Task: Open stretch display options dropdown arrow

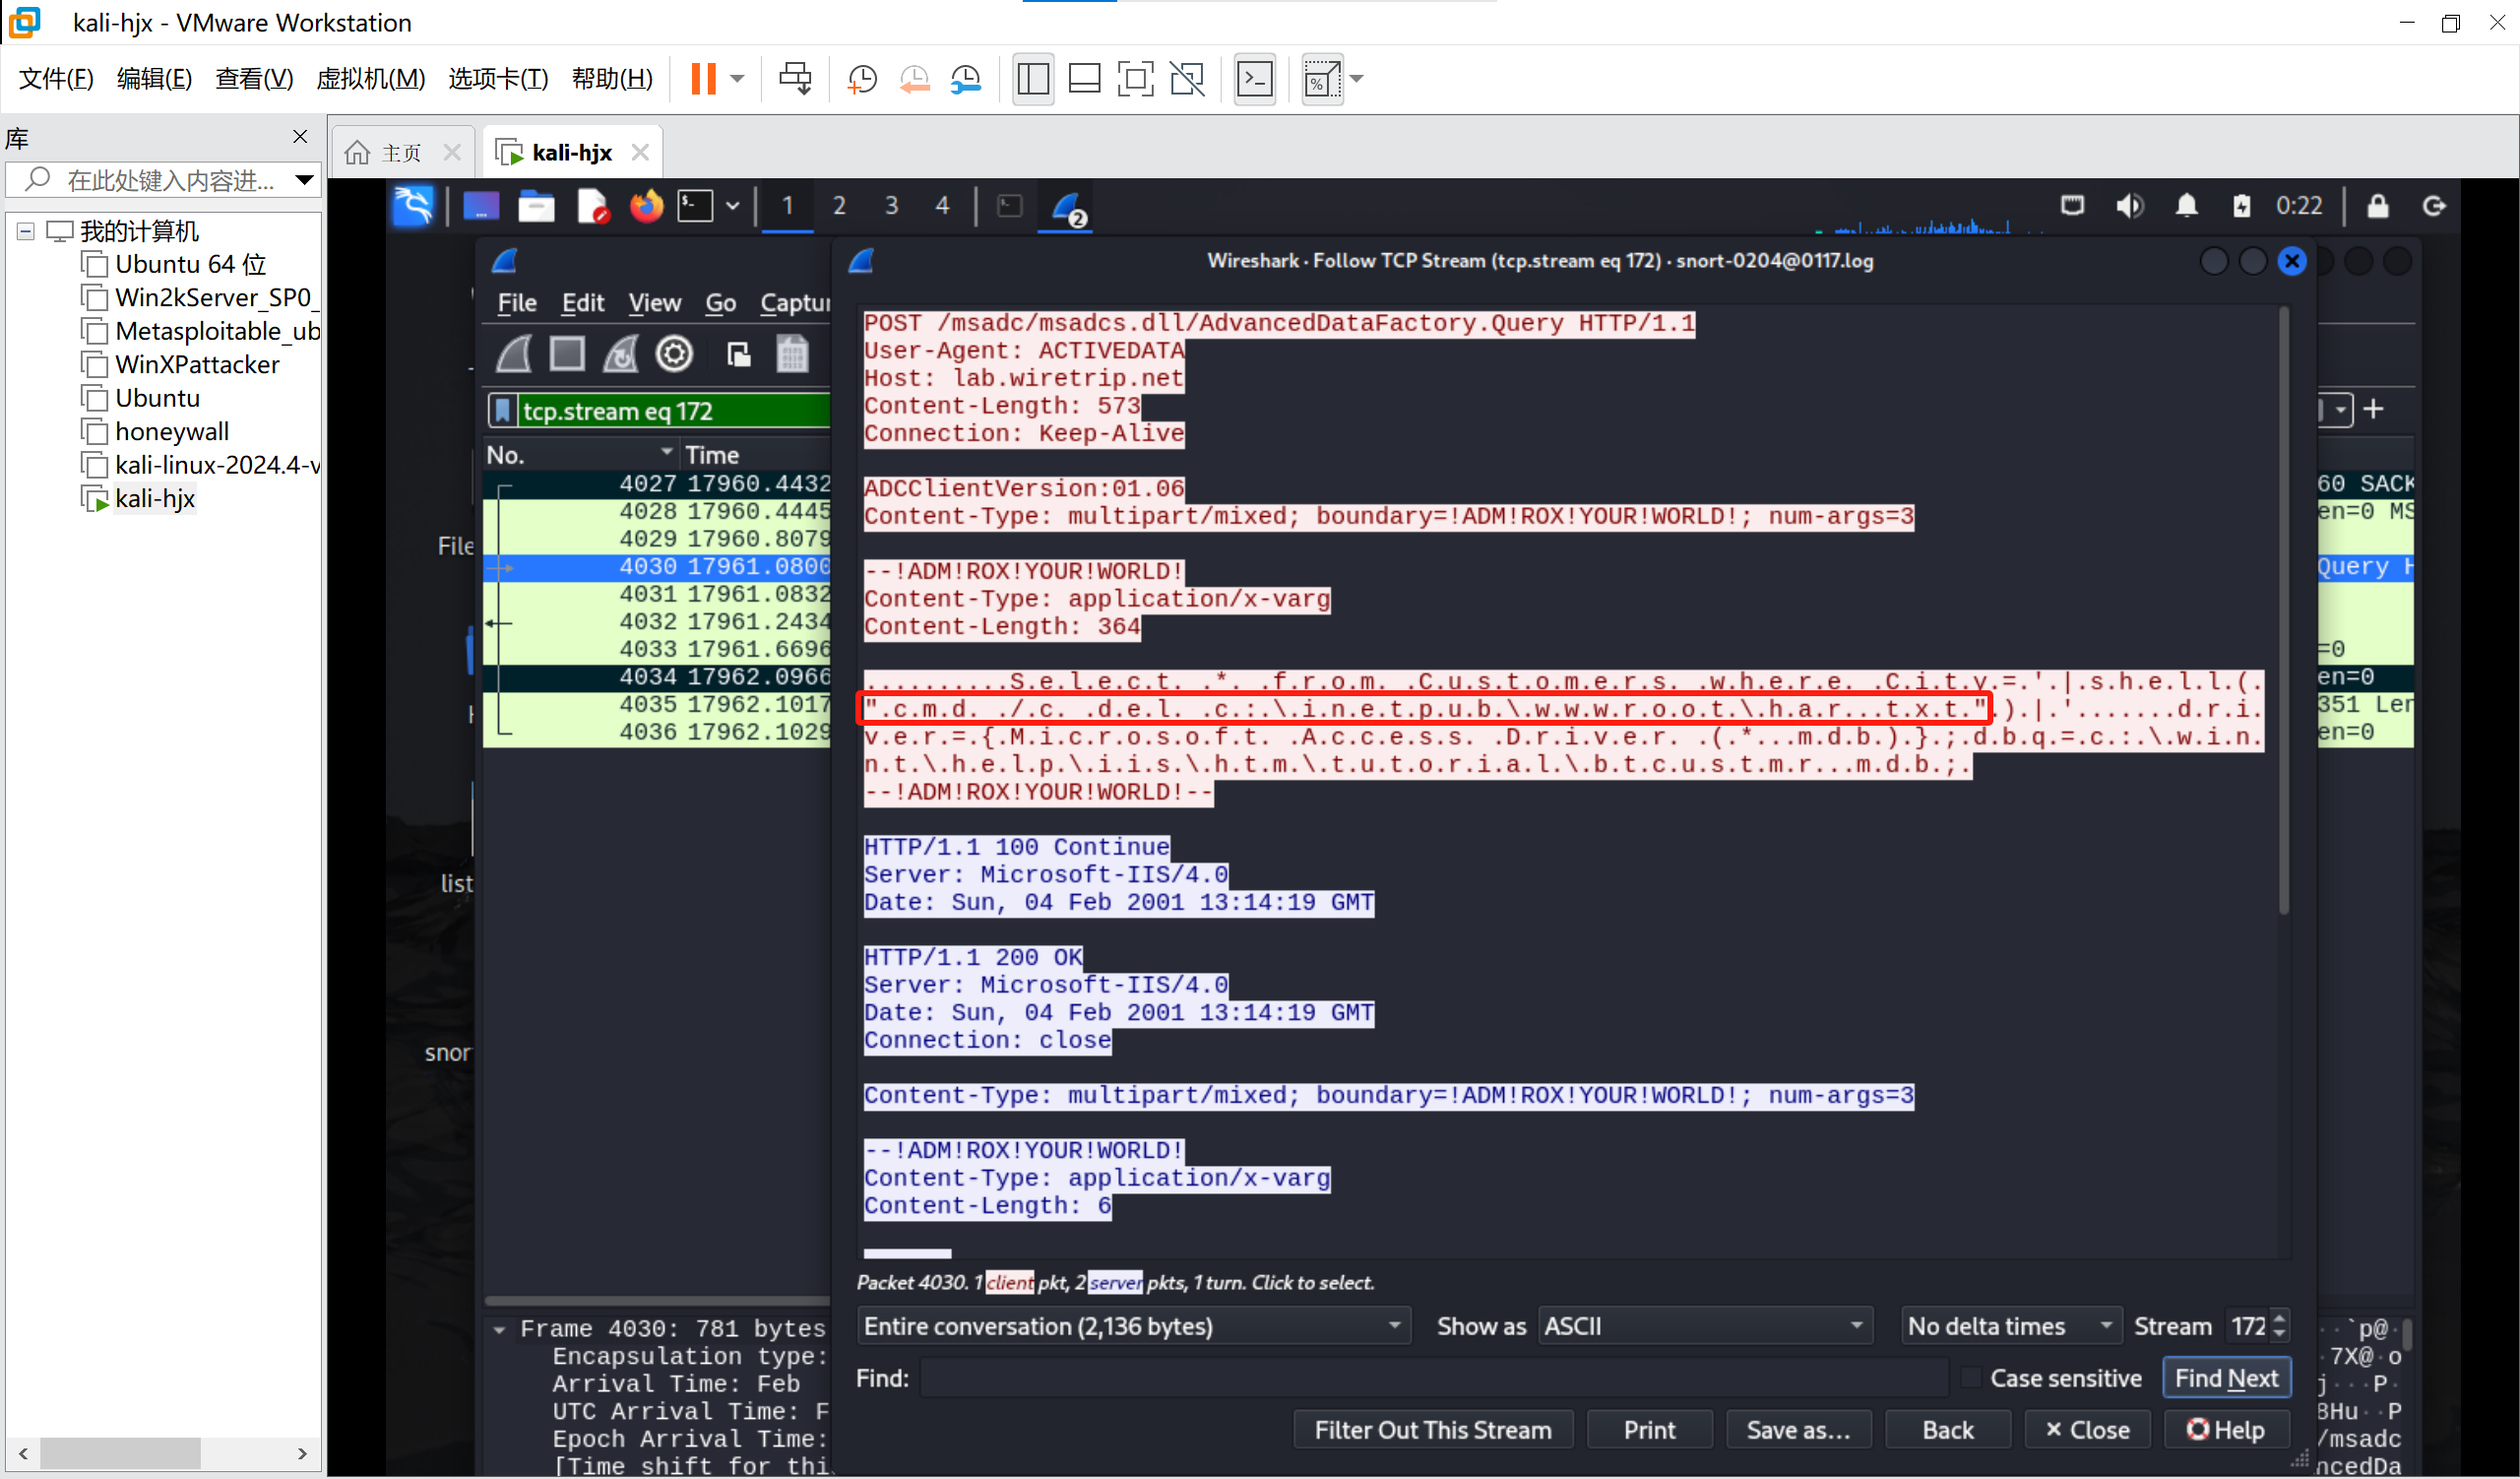Action: coord(1357,78)
